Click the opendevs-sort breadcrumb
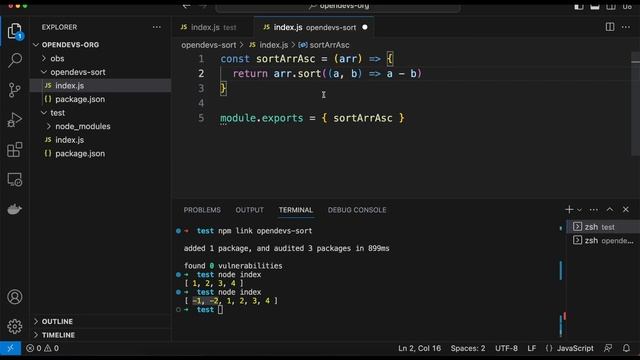The height and width of the screenshot is (360, 640). pos(209,45)
